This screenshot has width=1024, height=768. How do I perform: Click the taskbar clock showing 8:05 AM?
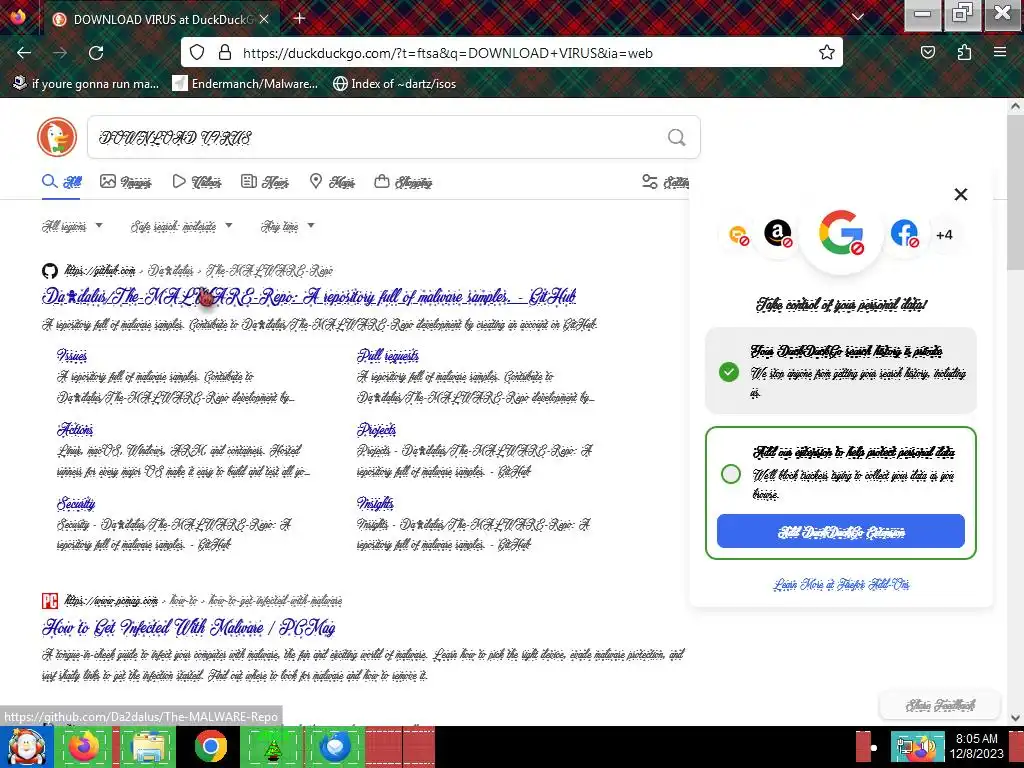coord(978,746)
